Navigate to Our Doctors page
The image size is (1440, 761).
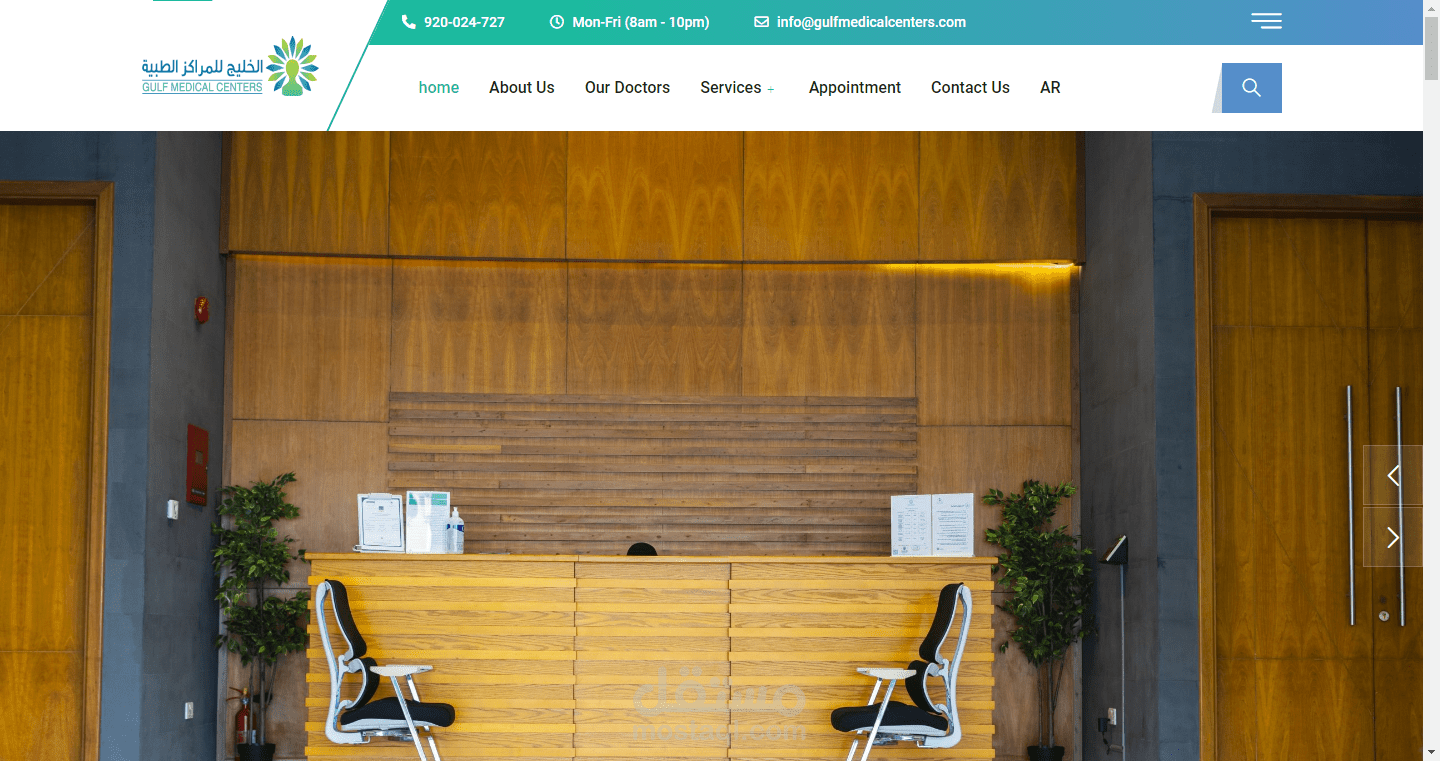[627, 88]
